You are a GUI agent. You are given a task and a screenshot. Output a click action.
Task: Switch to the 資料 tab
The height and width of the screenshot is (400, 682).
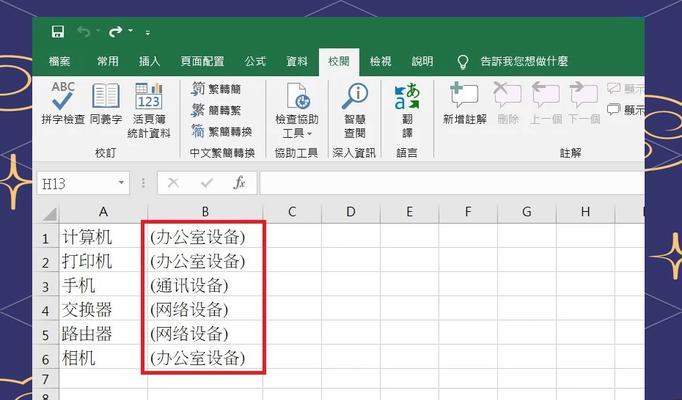coord(297,61)
